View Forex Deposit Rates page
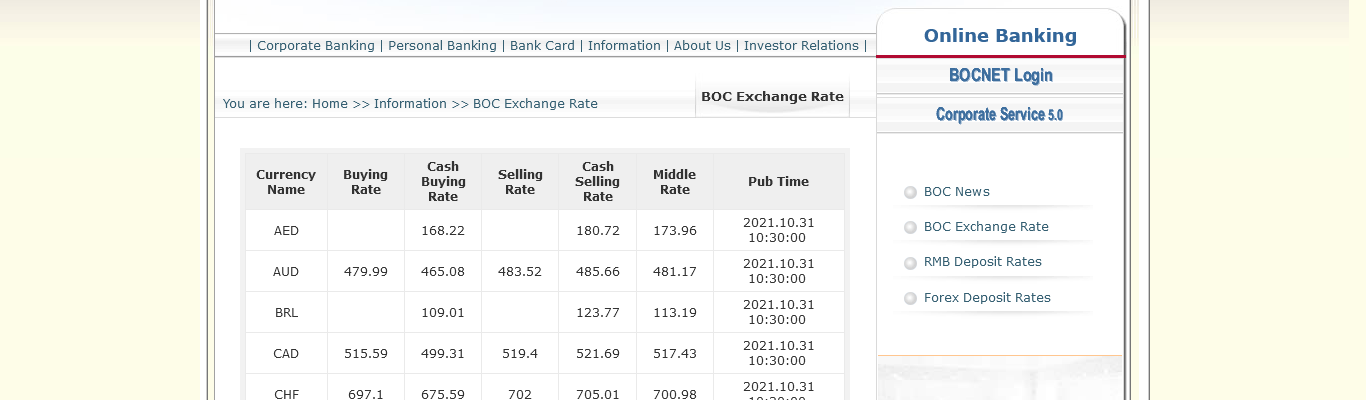Image resolution: width=1366 pixels, height=400 pixels. (x=987, y=298)
